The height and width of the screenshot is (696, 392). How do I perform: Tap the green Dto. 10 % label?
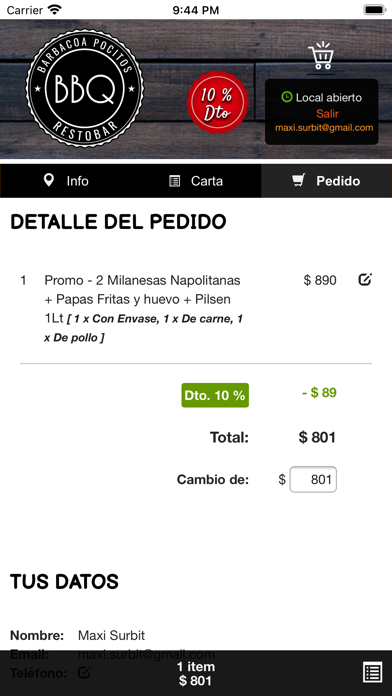(x=215, y=395)
